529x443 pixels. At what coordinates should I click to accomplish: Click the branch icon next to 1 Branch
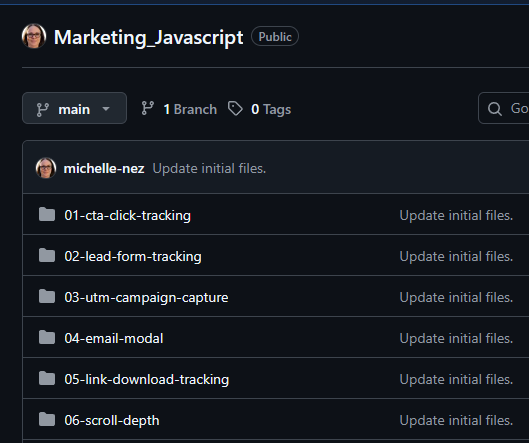[x=147, y=109]
